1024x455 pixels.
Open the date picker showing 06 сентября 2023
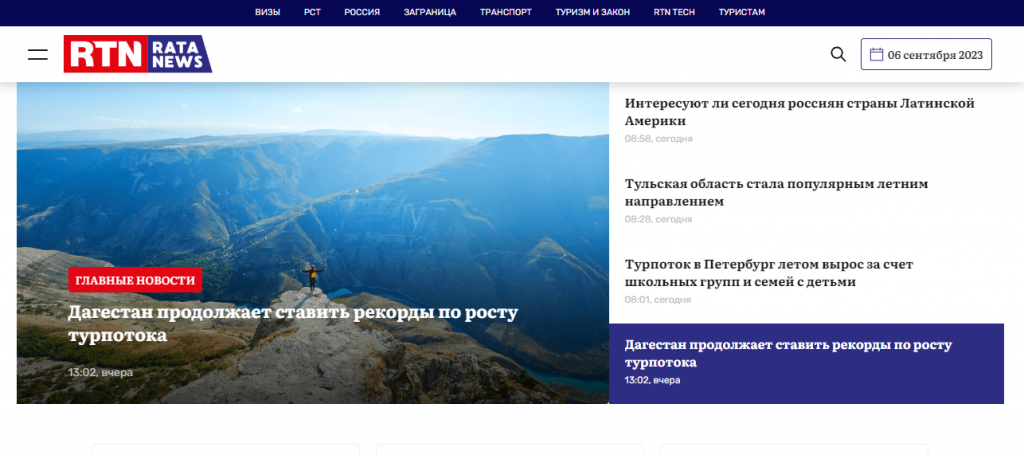(926, 54)
